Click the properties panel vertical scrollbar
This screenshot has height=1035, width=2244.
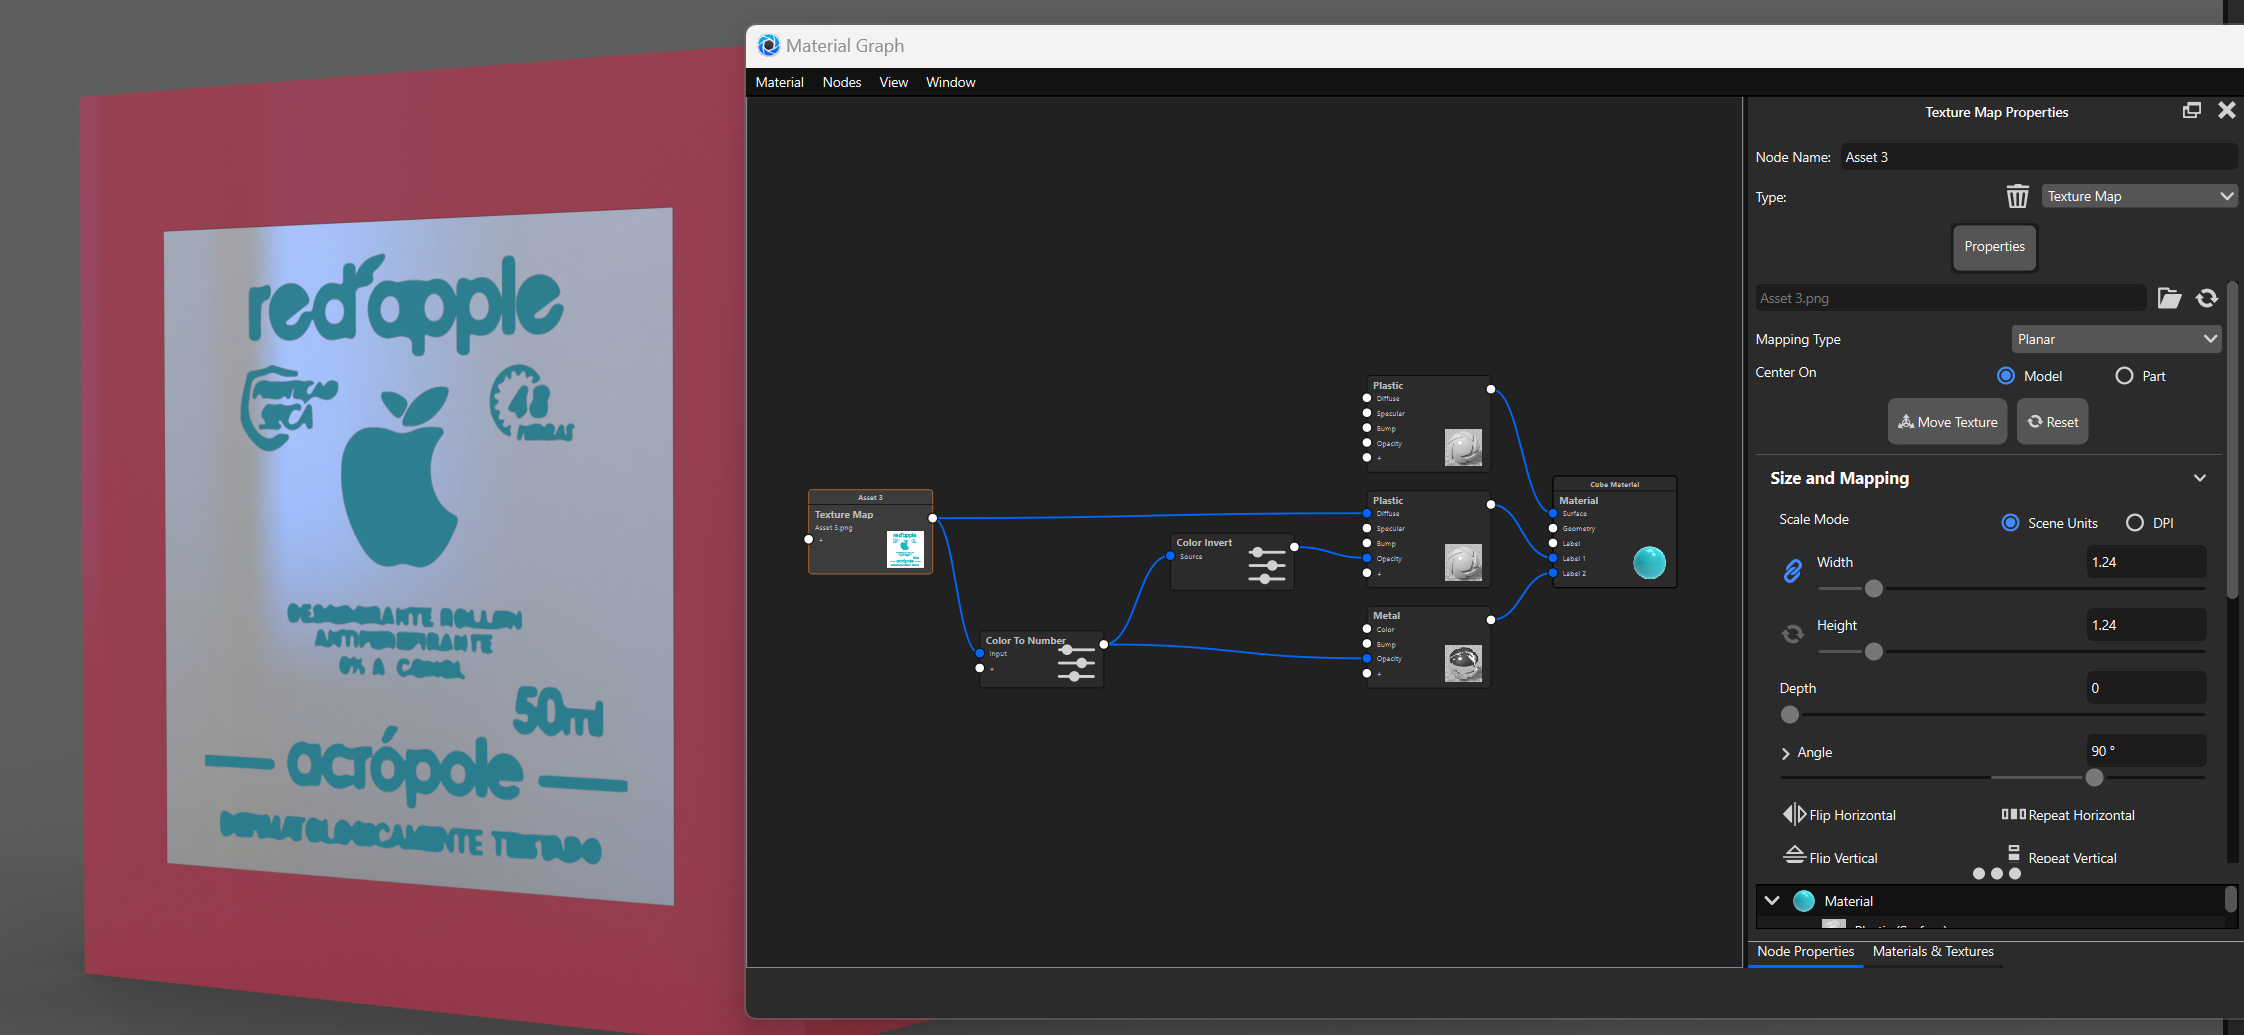pyautogui.click(x=2232, y=440)
